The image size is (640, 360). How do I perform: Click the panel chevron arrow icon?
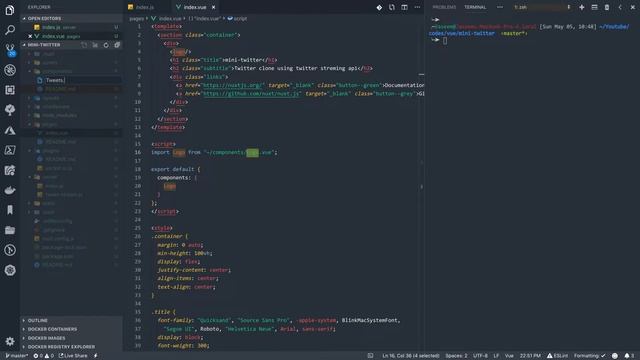620,7
